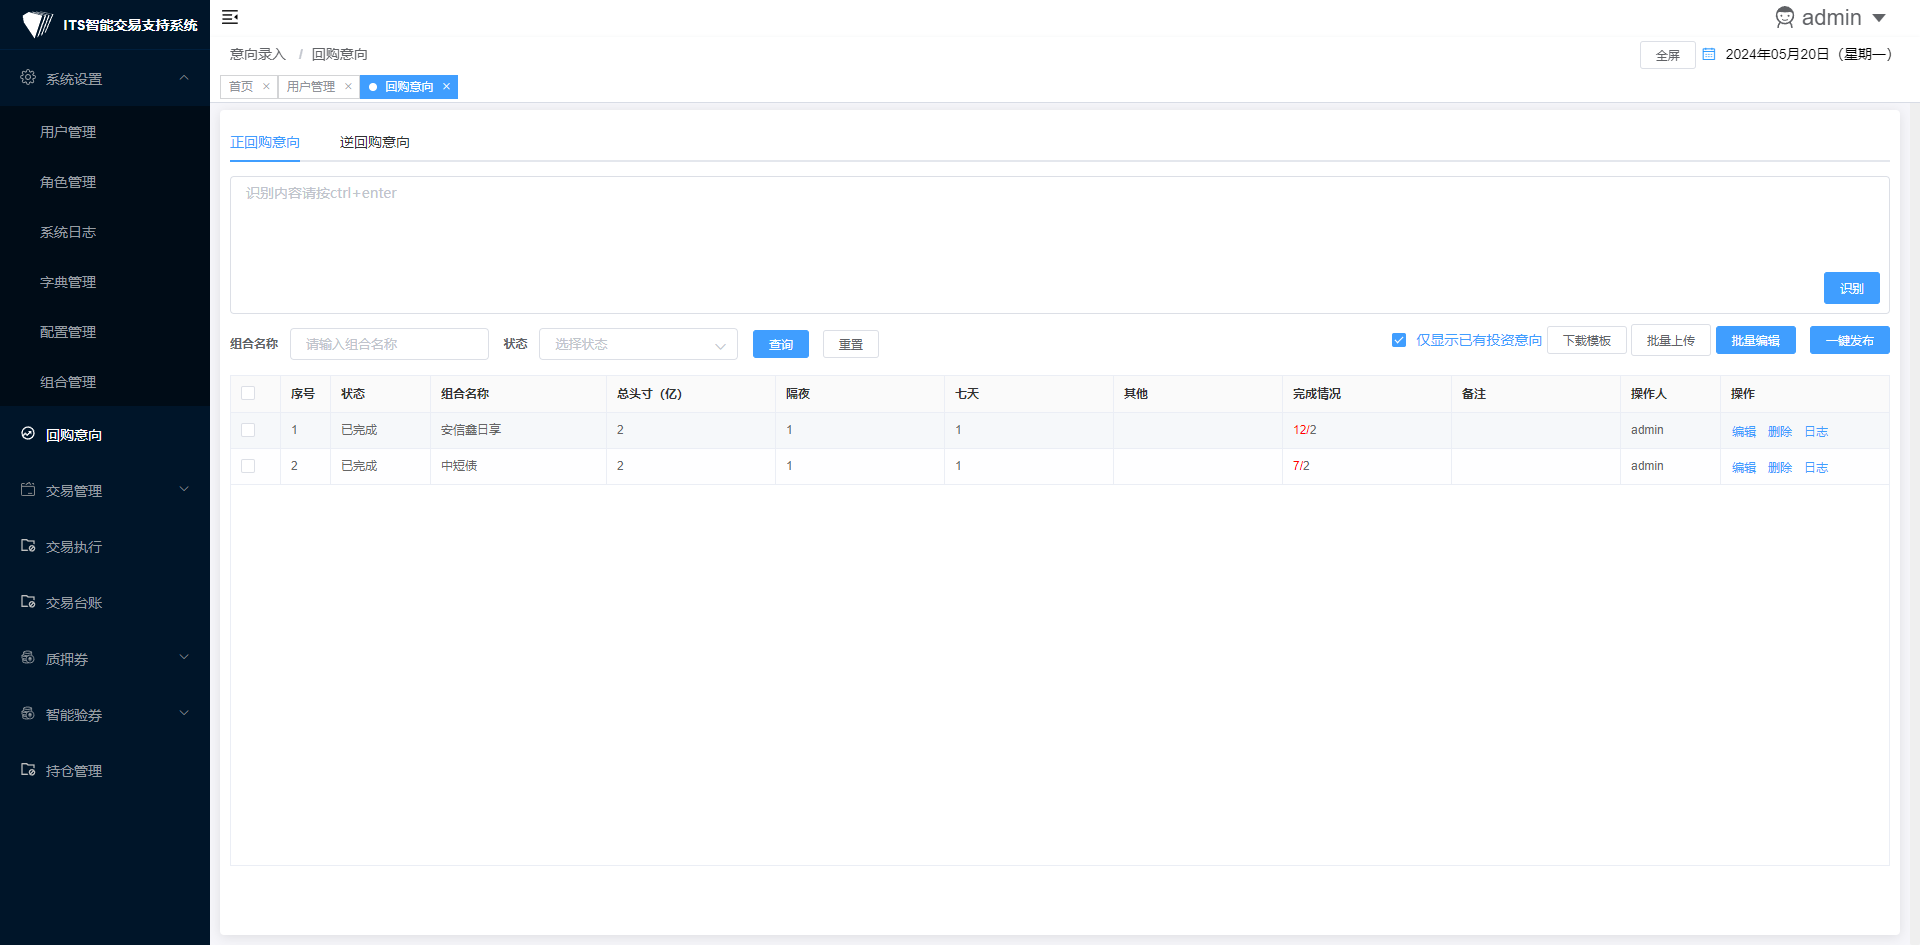Image resolution: width=1920 pixels, height=945 pixels.
Task: Click the 完成情况 value 7/2
Action: [1301, 466]
